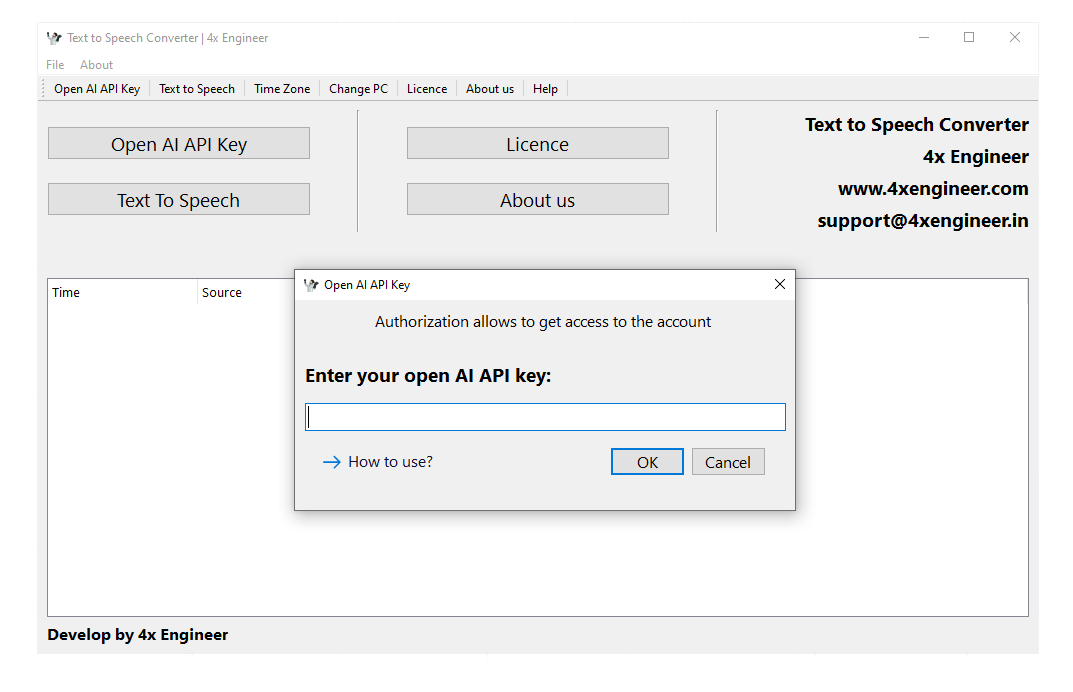Screen dimensions: 1073x692
Task: Close the Text to Speech Converter window
Action: (x=1015, y=38)
